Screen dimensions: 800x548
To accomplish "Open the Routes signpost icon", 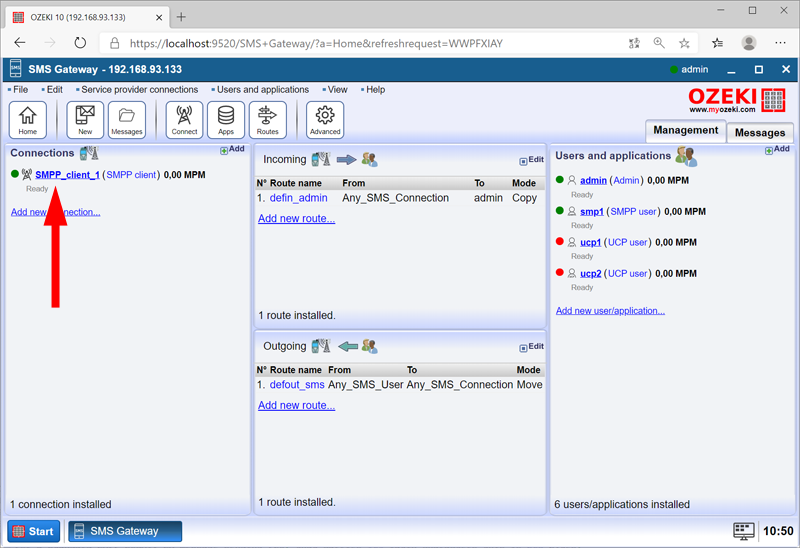I will (x=267, y=120).
